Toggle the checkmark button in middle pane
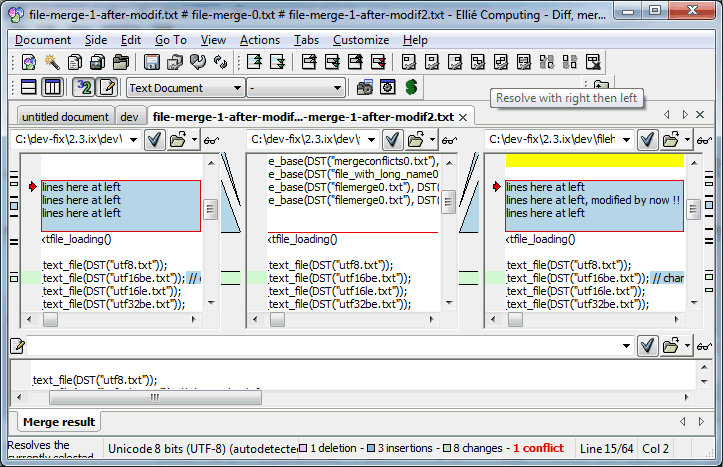Screen dimensions: 723x467 click(392, 139)
